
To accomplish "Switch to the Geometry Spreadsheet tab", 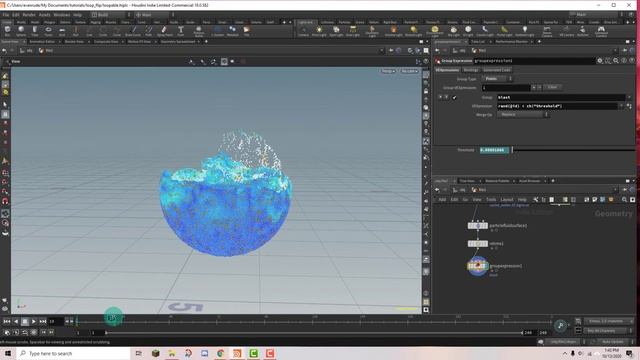I will 178,42.
